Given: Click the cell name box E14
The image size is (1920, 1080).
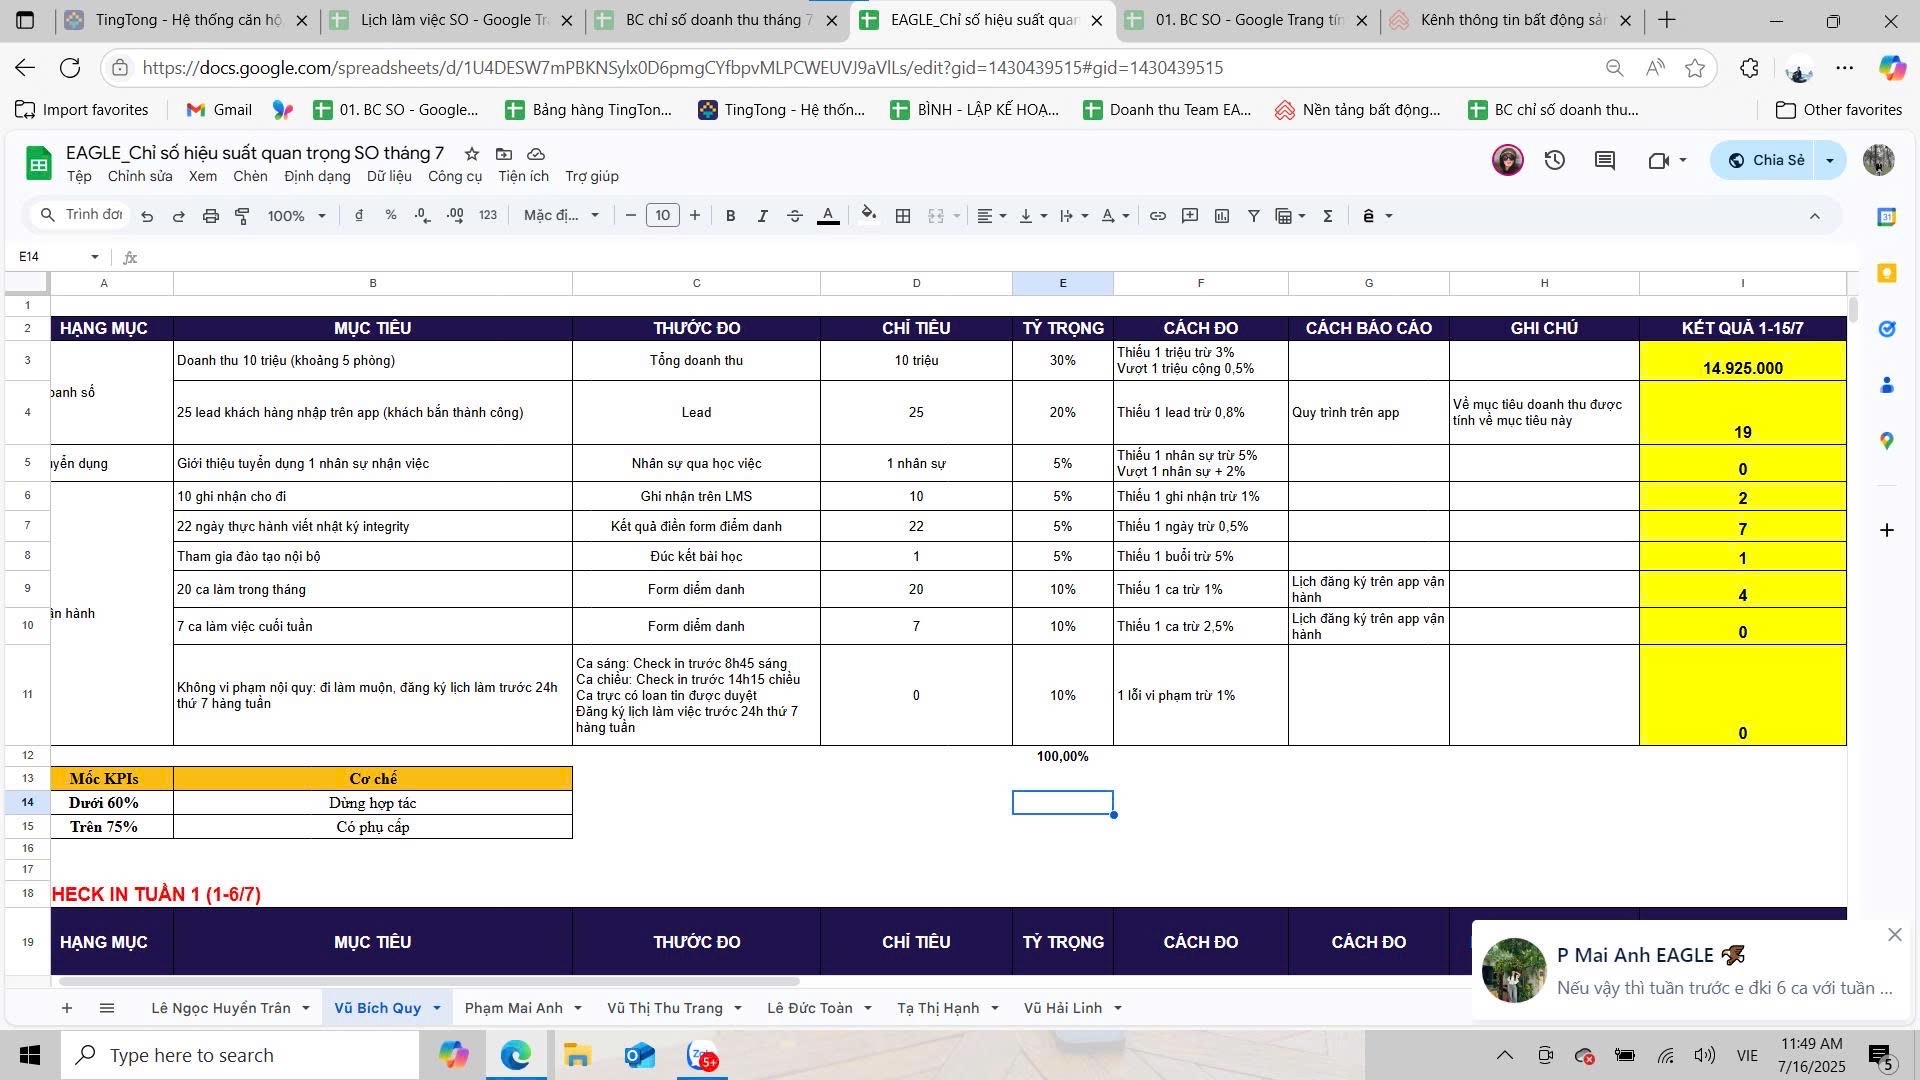Looking at the screenshot, I should [58, 257].
